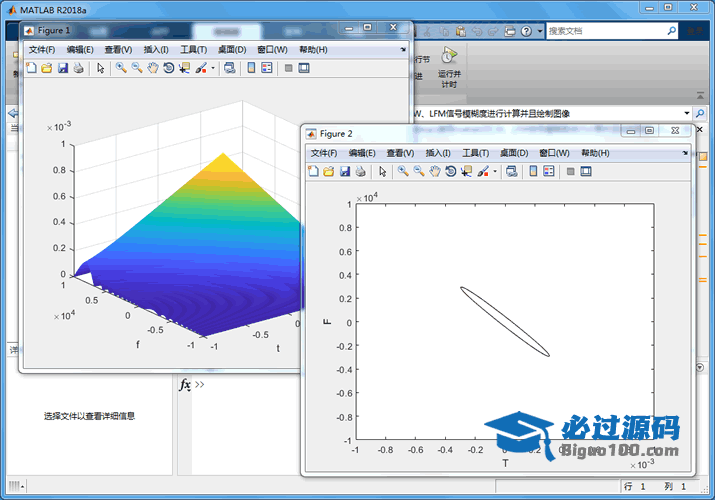The width and height of the screenshot is (715, 500).
Task: Select Data Cursor tool in Figure 2
Action: coord(466,171)
